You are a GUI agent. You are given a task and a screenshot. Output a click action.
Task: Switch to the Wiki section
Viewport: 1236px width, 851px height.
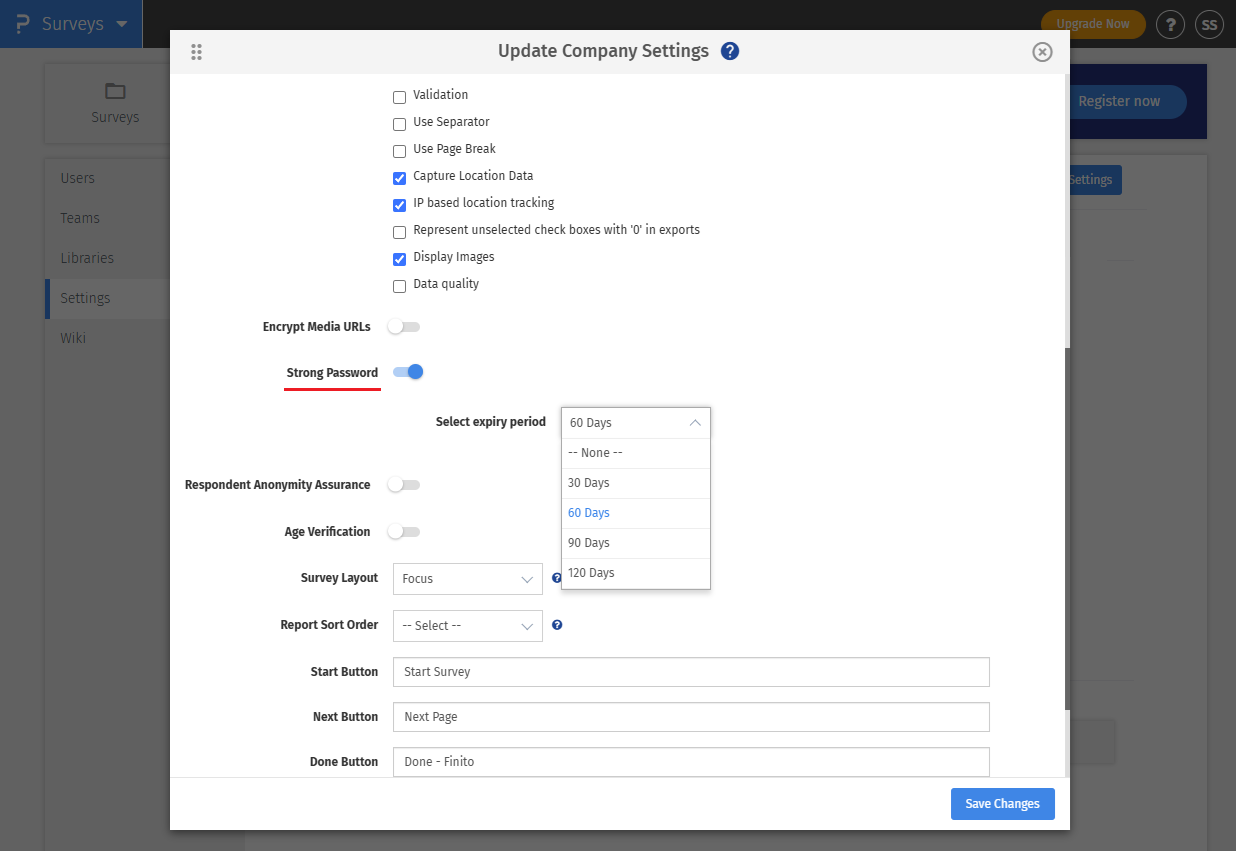click(x=73, y=337)
